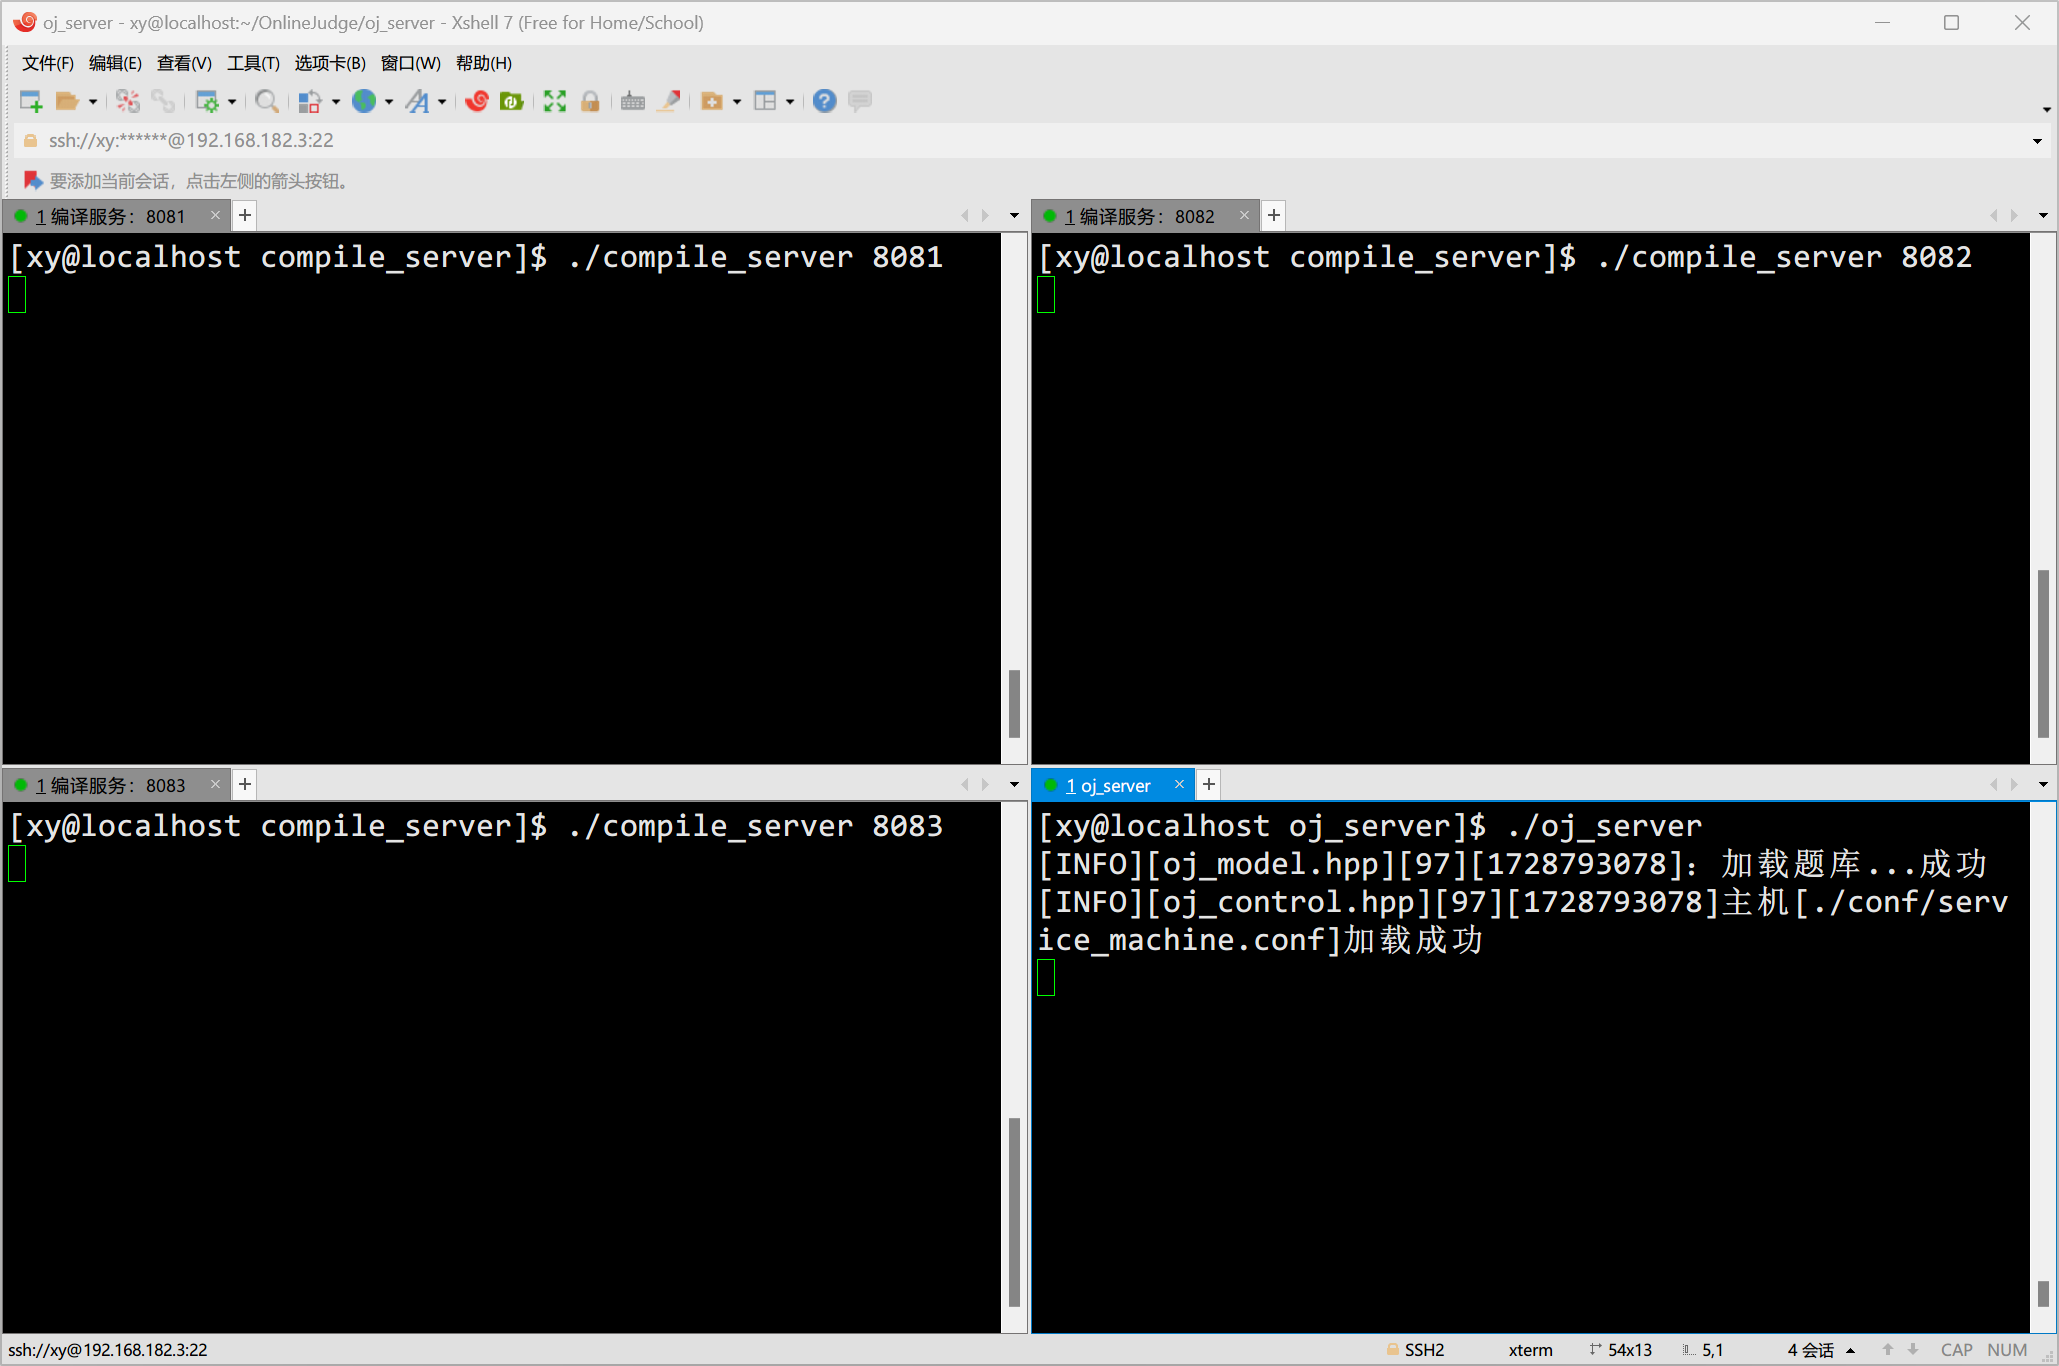Open the 工具(T) menu
The height and width of the screenshot is (1366, 2059).
(x=253, y=63)
